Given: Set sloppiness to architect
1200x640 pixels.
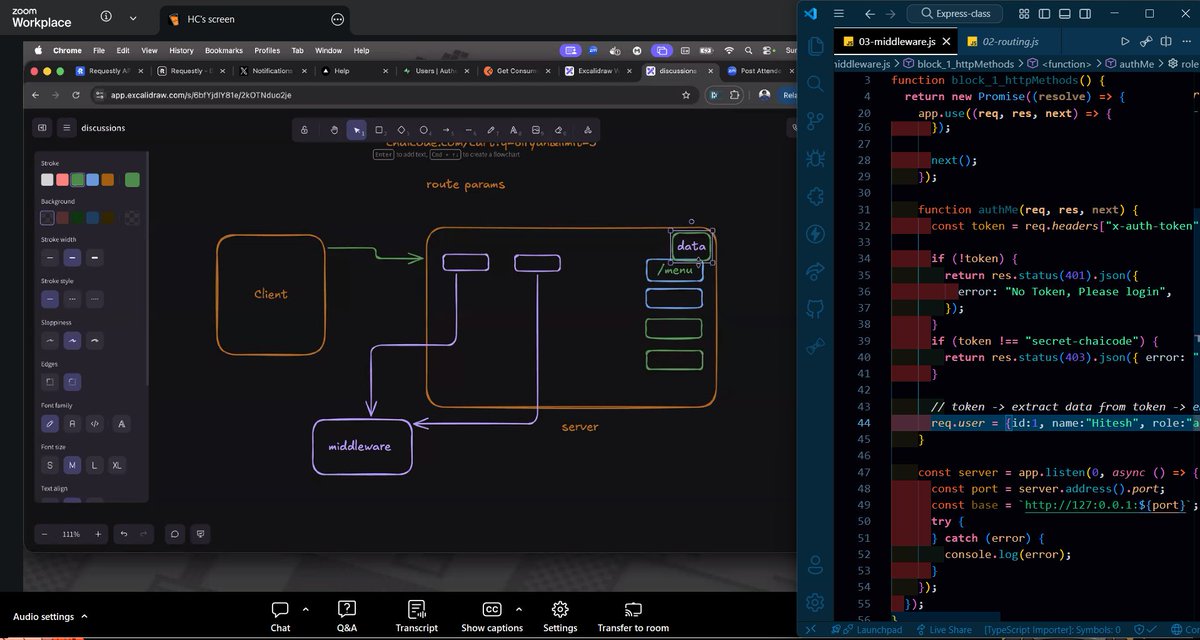Looking at the screenshot, I should click(48, 340).
